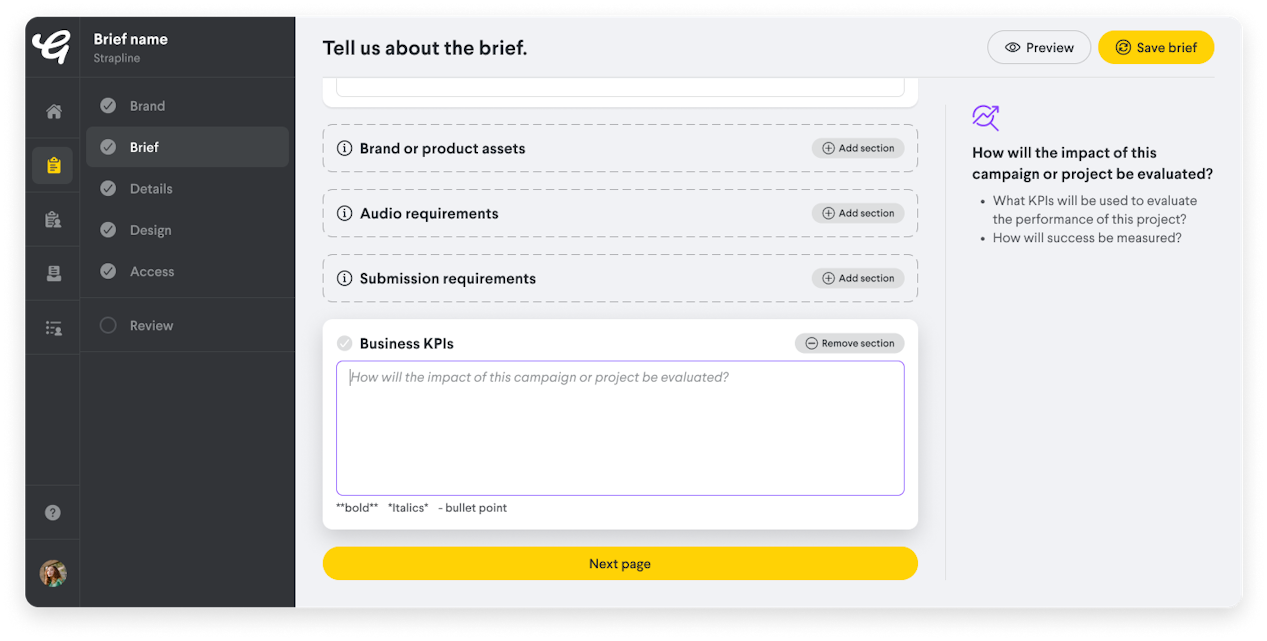The image size is (1267, 641).
Task: Remove the Business KPIs section
Action: tap(849, 342)
